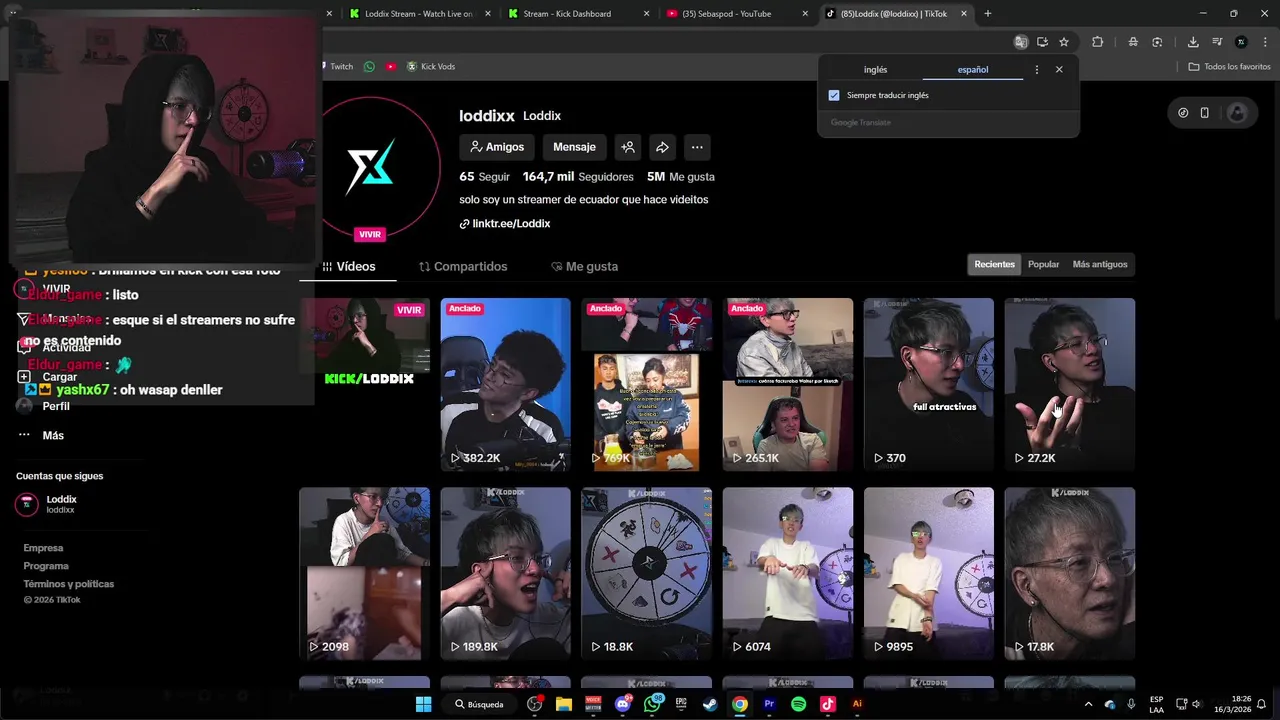Open the video with 189.8K views
The height and width of the screenshot is (720, 1280).
tap(506, 573)
